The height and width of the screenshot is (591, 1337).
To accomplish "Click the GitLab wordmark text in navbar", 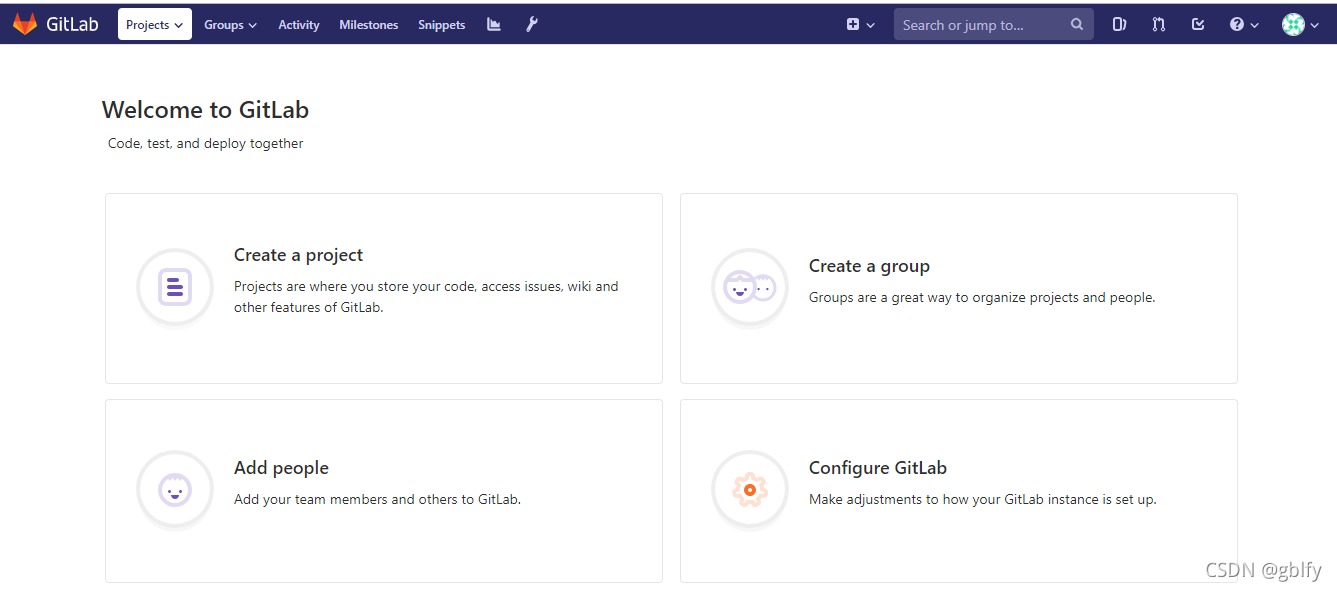I will click(72, 25).
